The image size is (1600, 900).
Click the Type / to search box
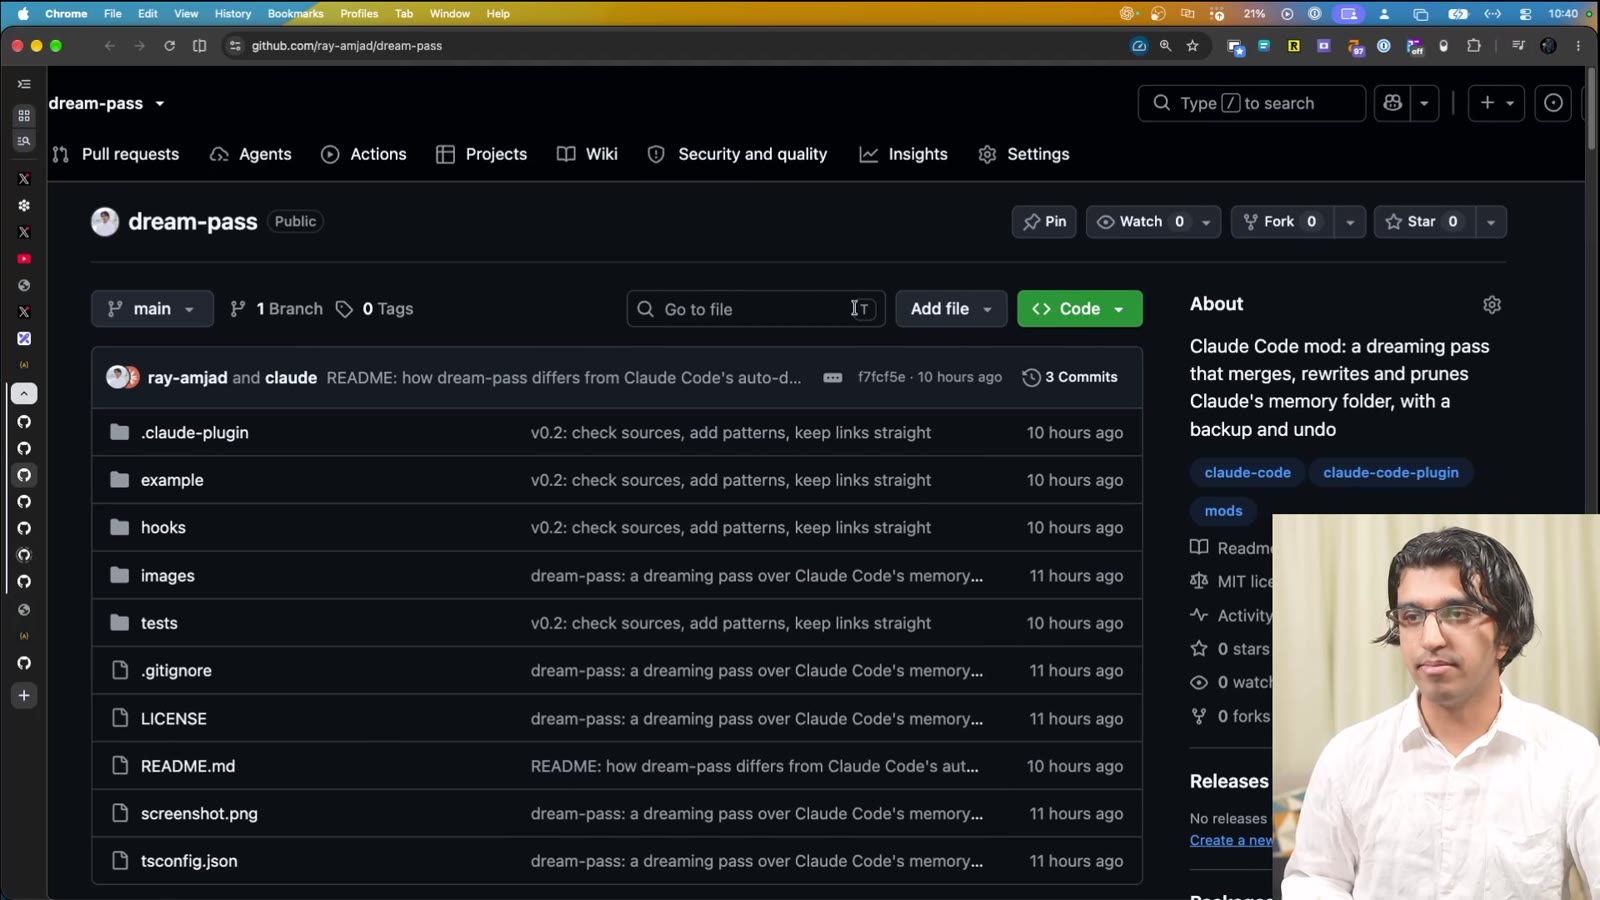[x=1251, y=103]
